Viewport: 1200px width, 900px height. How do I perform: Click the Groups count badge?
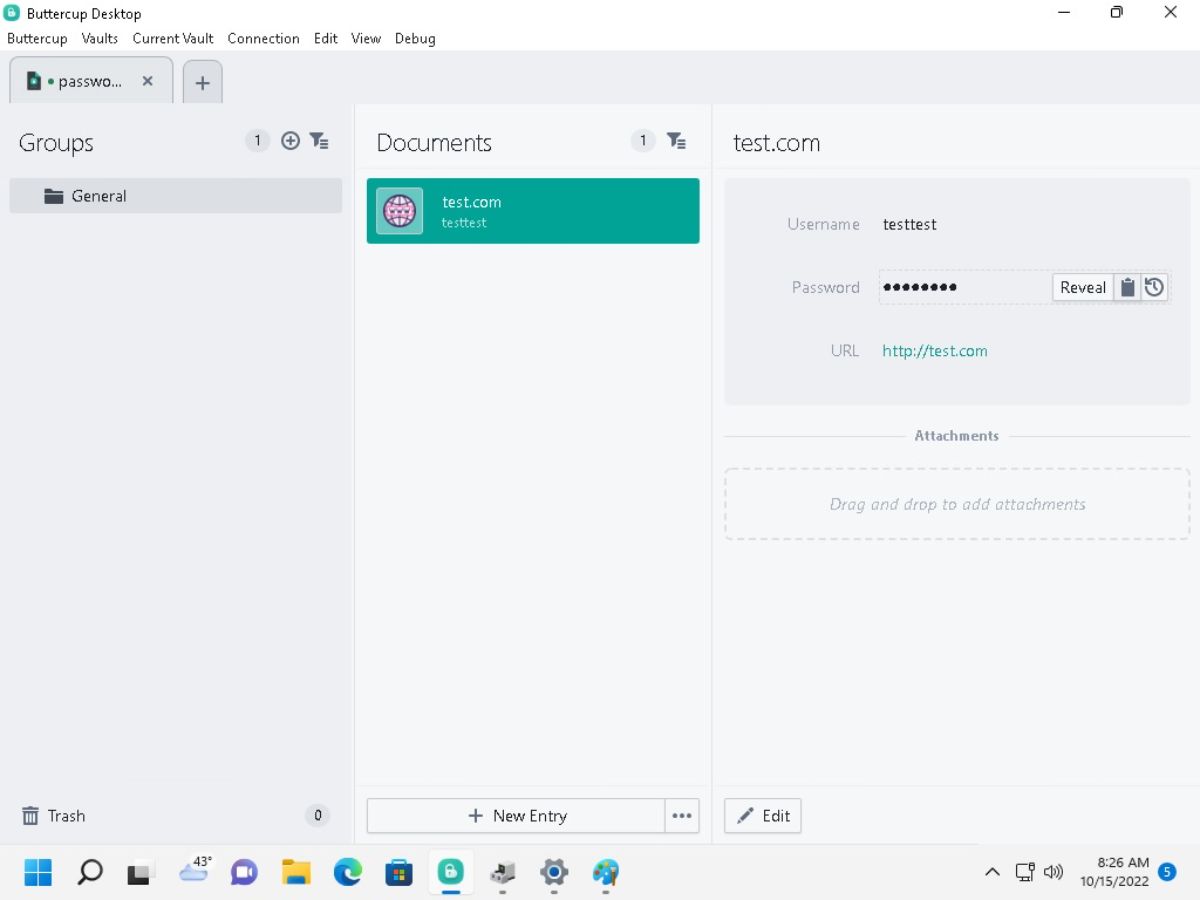point(257,141)
